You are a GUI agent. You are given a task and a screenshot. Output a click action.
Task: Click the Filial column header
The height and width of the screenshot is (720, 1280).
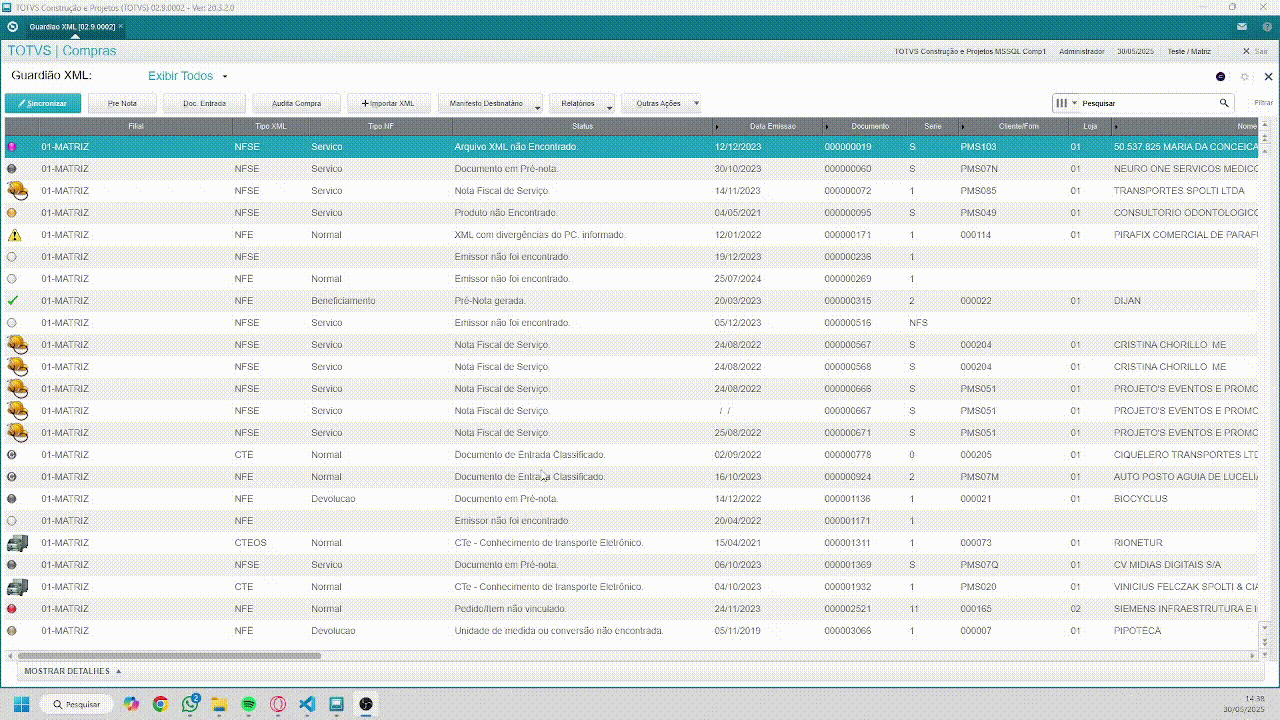click(136, 127)
